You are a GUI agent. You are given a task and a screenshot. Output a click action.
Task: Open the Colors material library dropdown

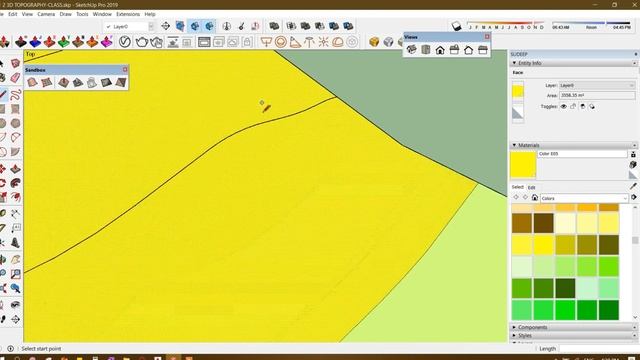click(x=584, y=198)
